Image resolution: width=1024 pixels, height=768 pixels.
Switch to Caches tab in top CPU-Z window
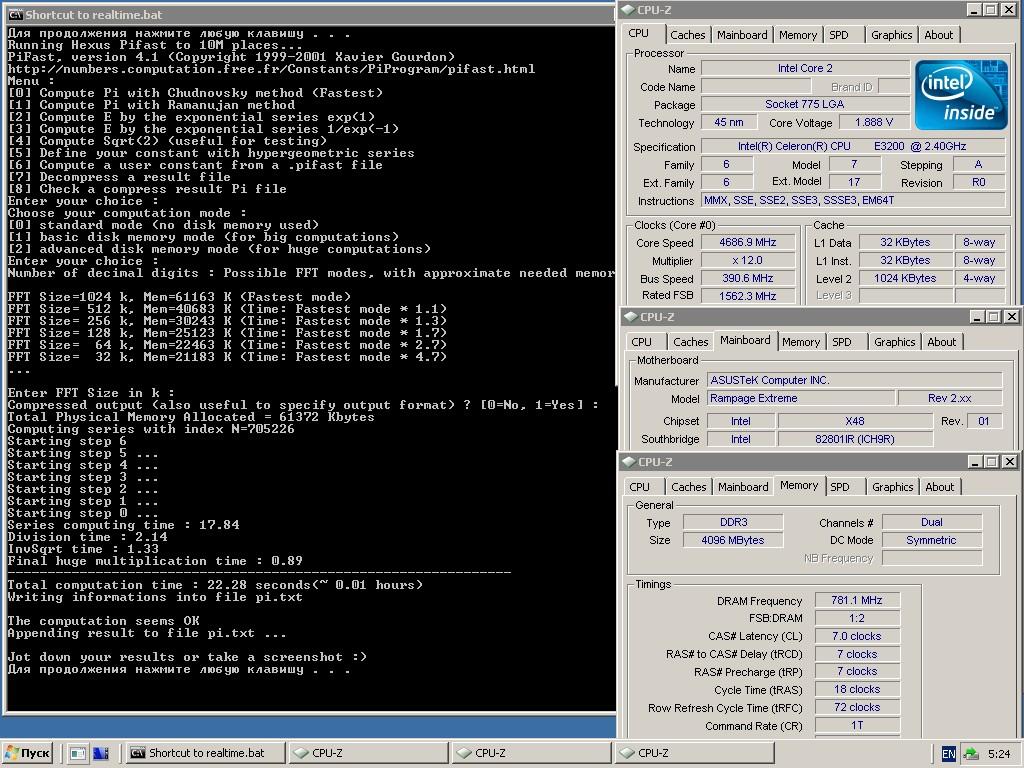(x=688, y=35)
